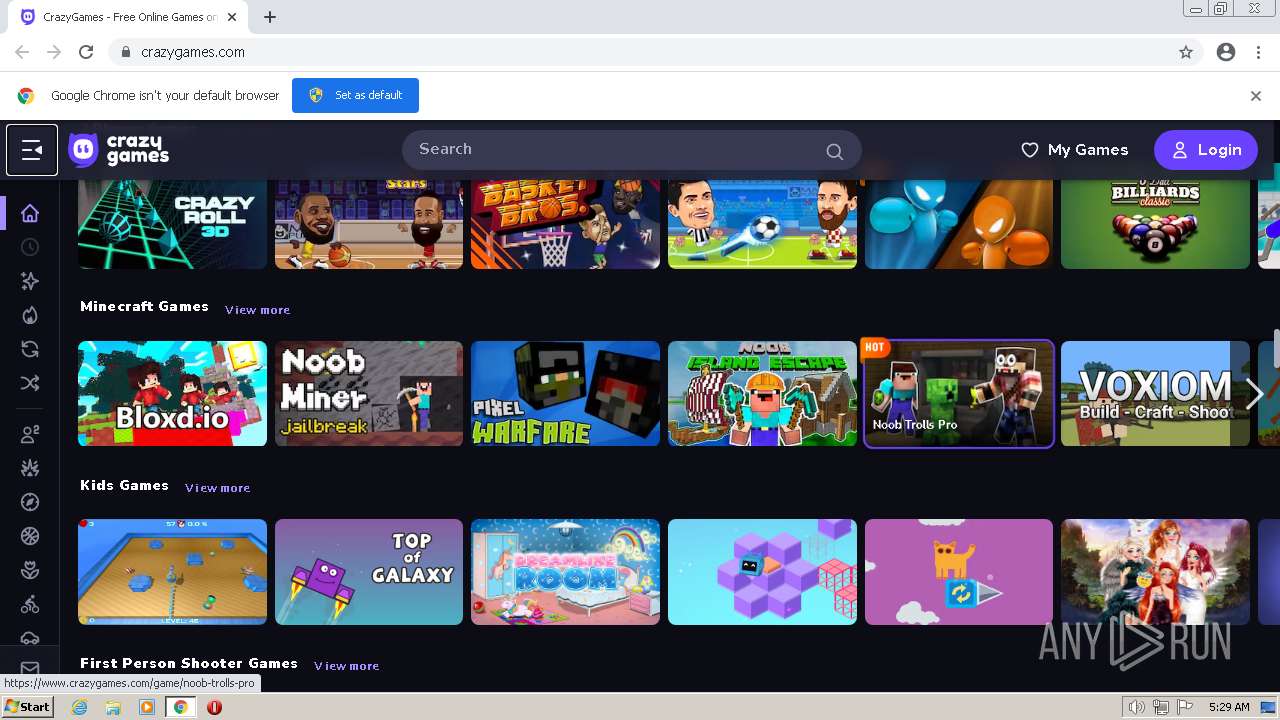The image size is (1280, 720).
Task: Open Chrome profile avatar icon
Action: click(1226, 52)
